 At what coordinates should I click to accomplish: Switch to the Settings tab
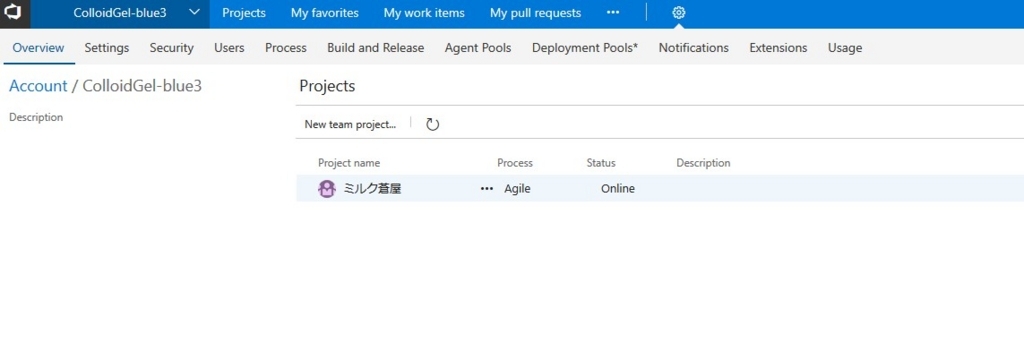click(x=106, y=48)
